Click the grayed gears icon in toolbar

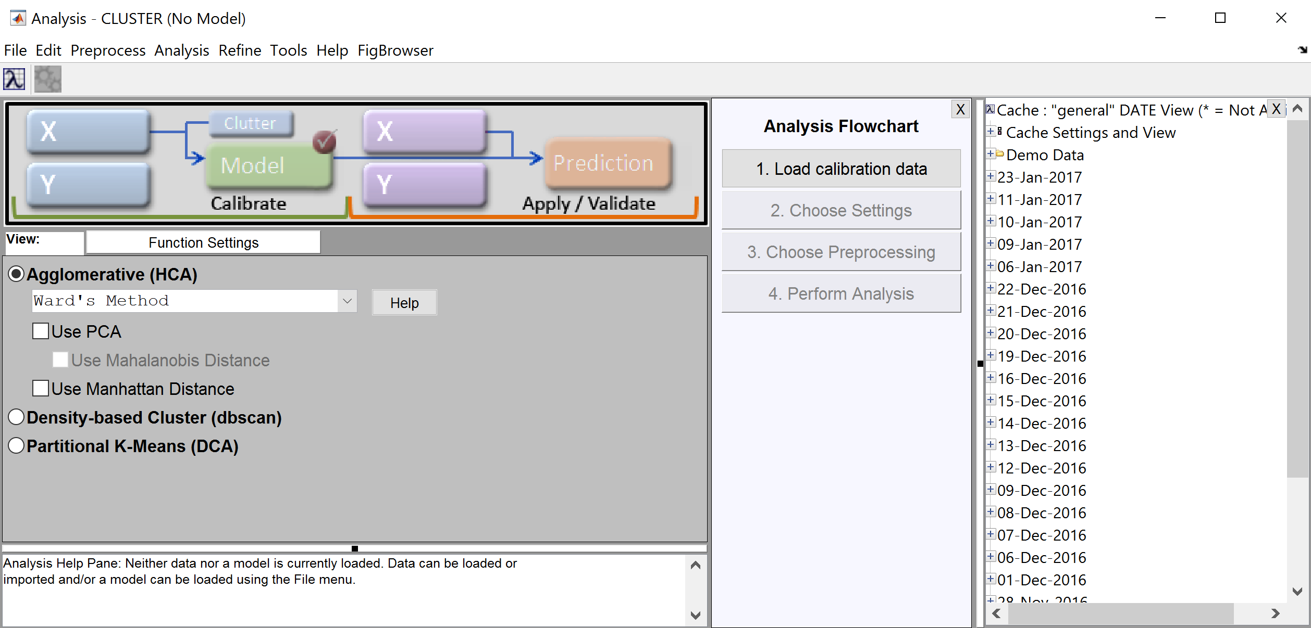point(48,79)
